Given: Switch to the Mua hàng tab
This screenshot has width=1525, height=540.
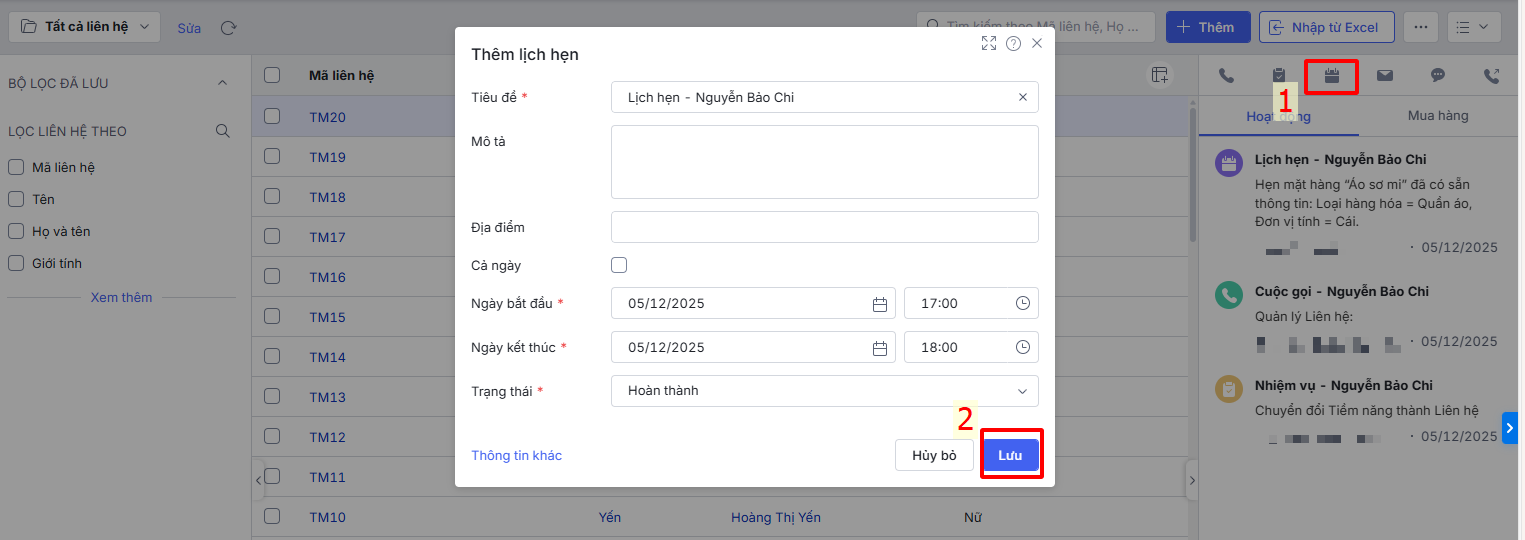Looking at the screenshot, I should point(1438,116).
